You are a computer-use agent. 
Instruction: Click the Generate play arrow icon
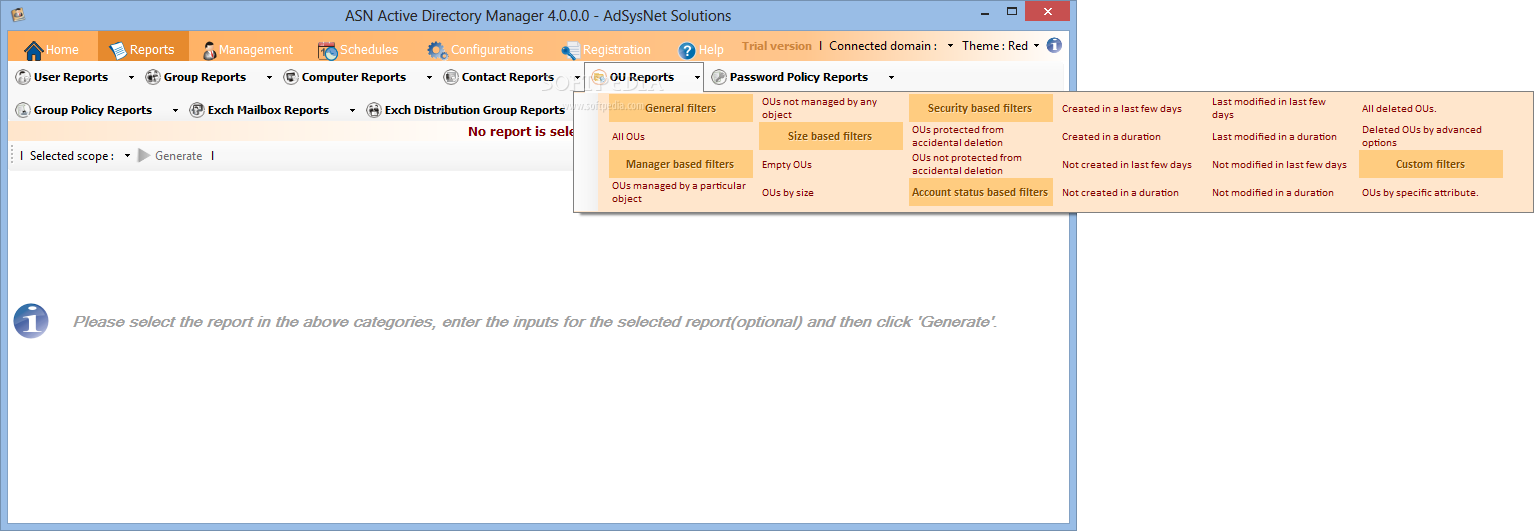(145, 156)
